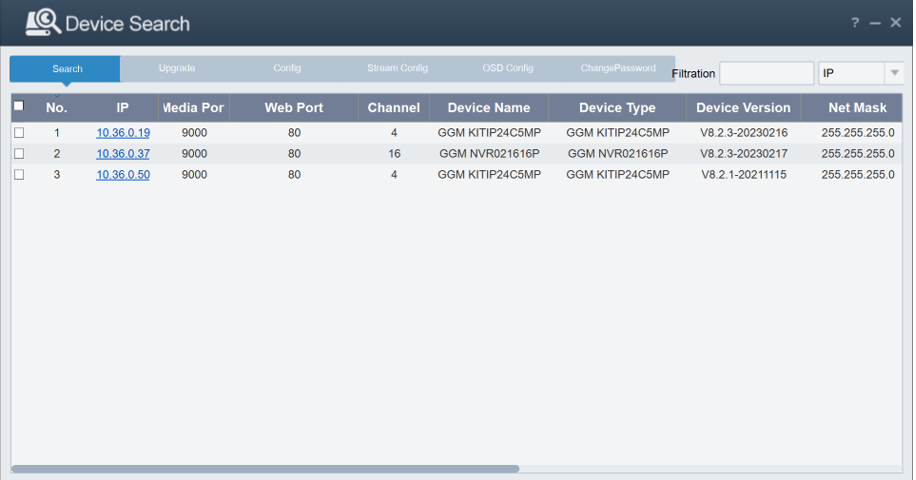Sort by the Net Mask column header
Viewport: 916px width, 480px height.
click(852, 107)
